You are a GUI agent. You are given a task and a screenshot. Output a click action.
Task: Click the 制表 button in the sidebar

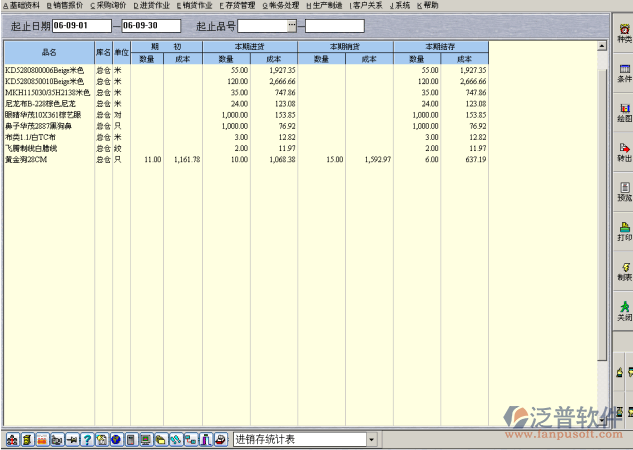[x=623, y=272]
